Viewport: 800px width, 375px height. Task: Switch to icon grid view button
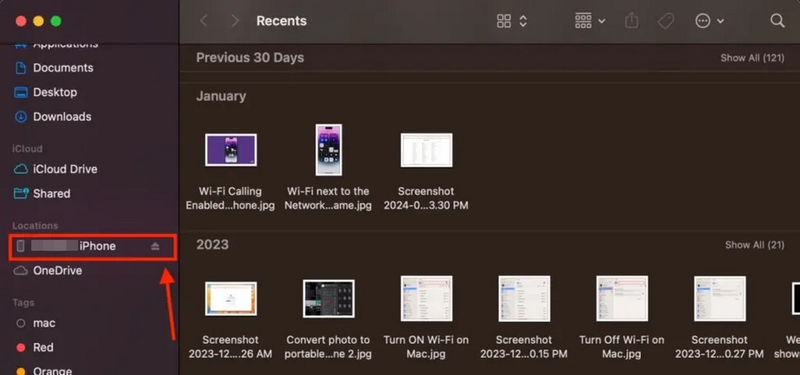point(504,21)
